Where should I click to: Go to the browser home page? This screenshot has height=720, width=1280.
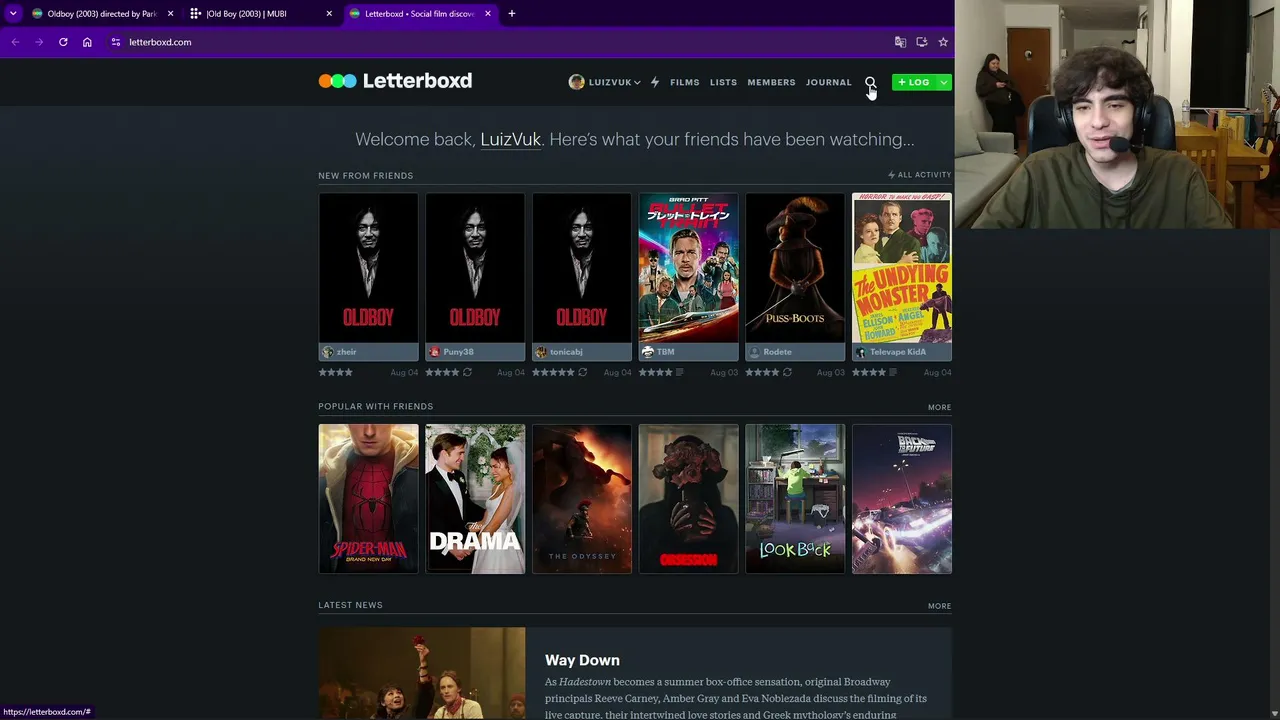(87, 42)
